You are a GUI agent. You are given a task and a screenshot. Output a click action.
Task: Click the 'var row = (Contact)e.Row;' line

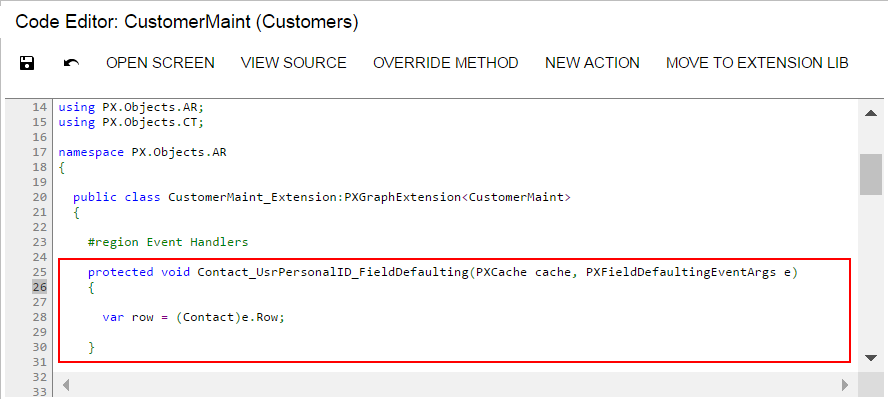point(201,317)
